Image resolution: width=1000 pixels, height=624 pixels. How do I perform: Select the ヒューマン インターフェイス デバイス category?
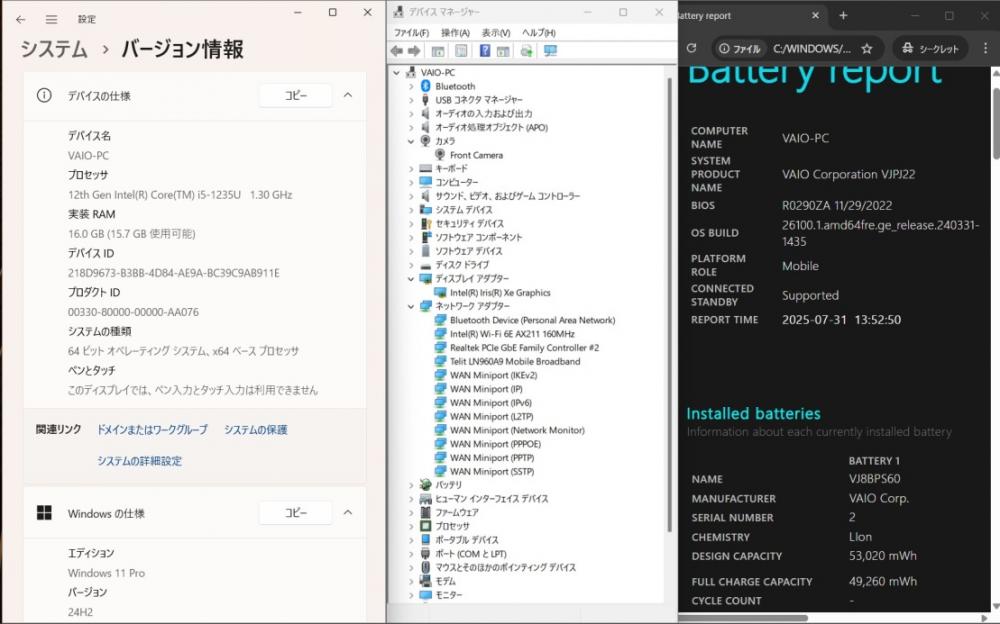click(492, 499)
